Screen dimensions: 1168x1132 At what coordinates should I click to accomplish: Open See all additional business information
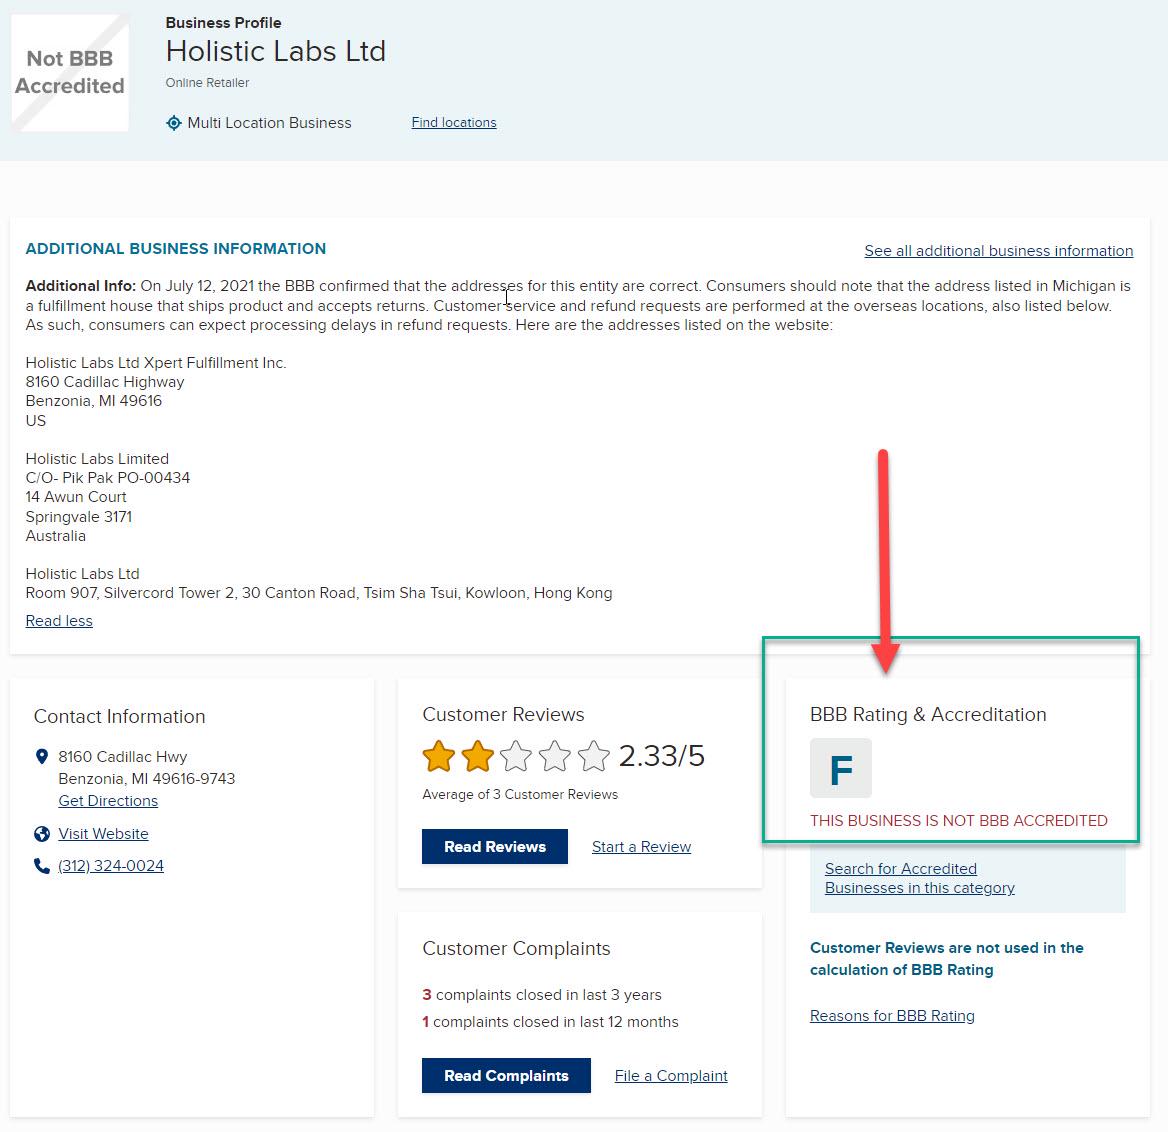click(998, 251)
